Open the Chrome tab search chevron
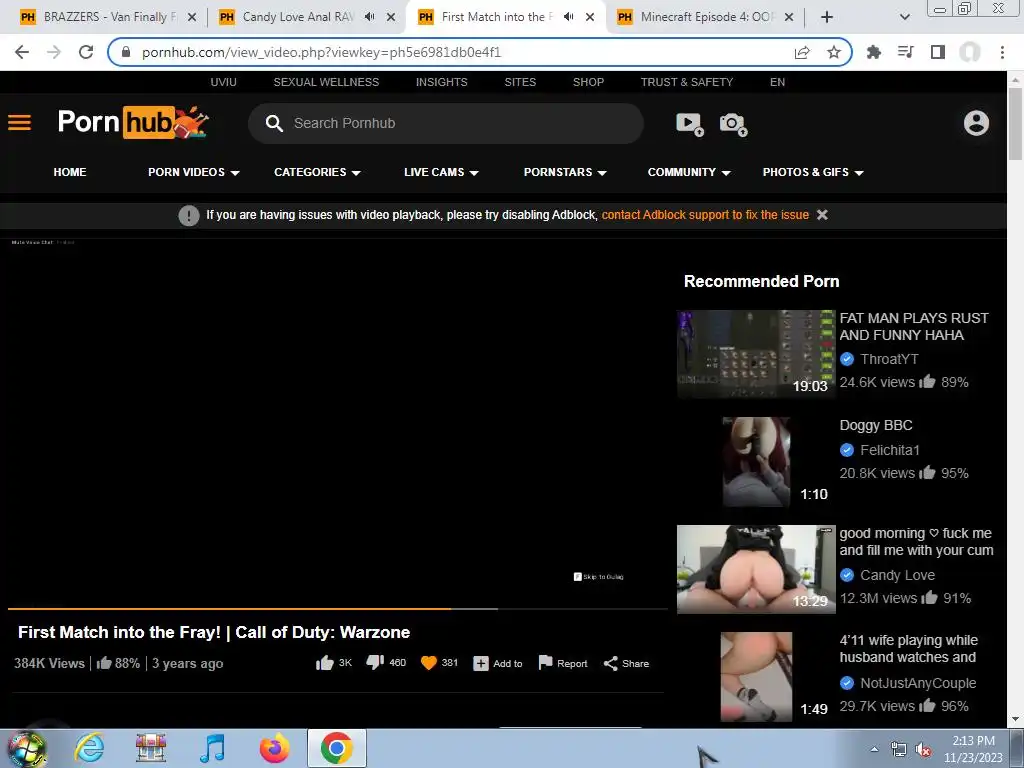Image resolution: width=1024 pixels, height=768 pixels. click(x=904, y=17)
